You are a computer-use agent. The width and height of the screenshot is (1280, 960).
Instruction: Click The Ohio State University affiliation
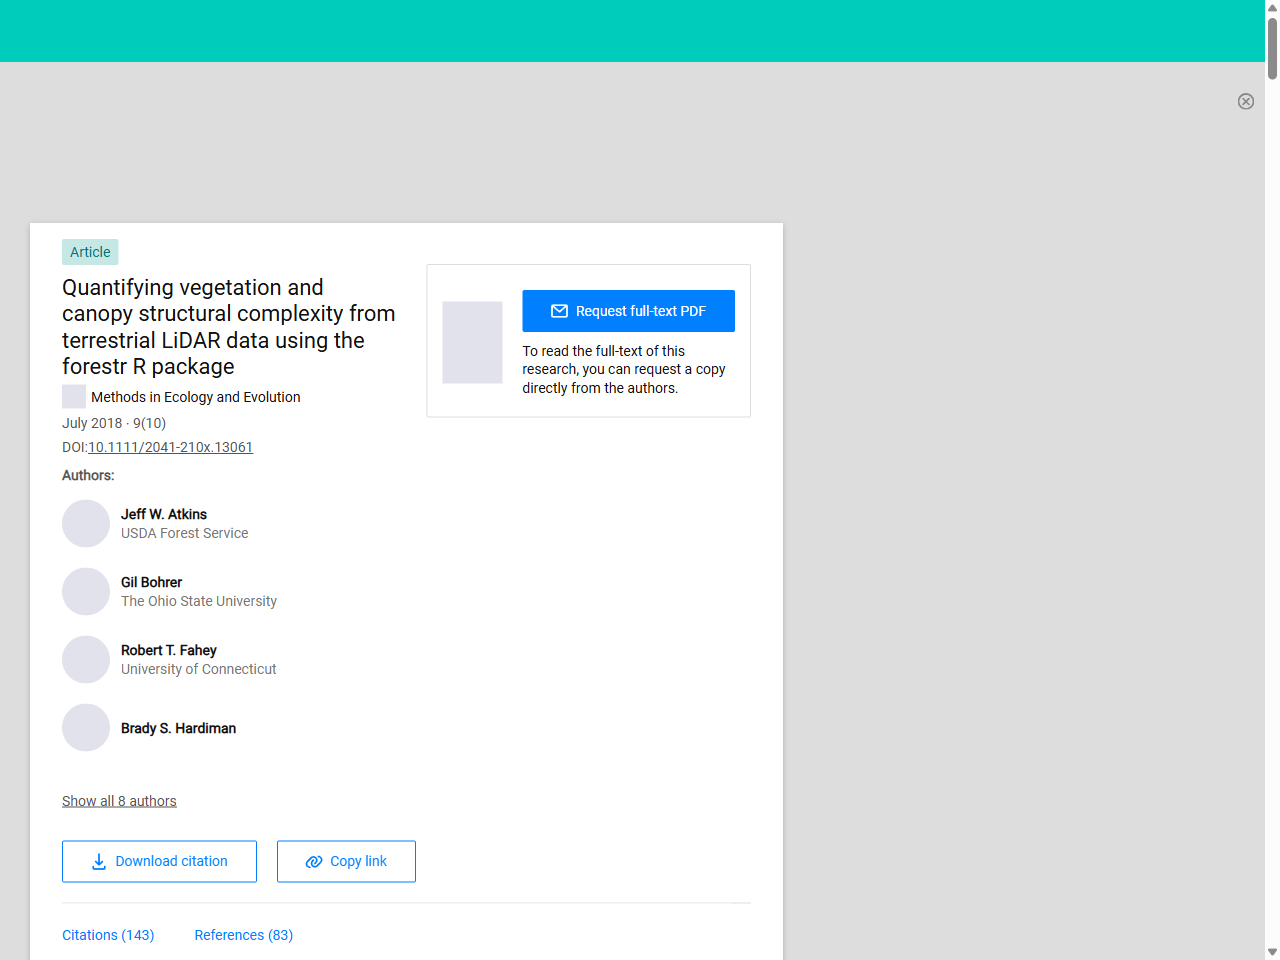199,601
